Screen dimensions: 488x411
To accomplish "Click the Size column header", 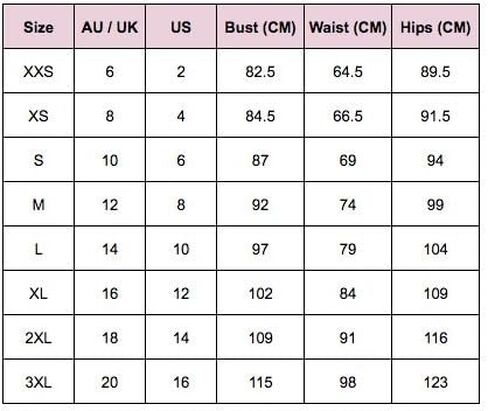I will 38,27.
